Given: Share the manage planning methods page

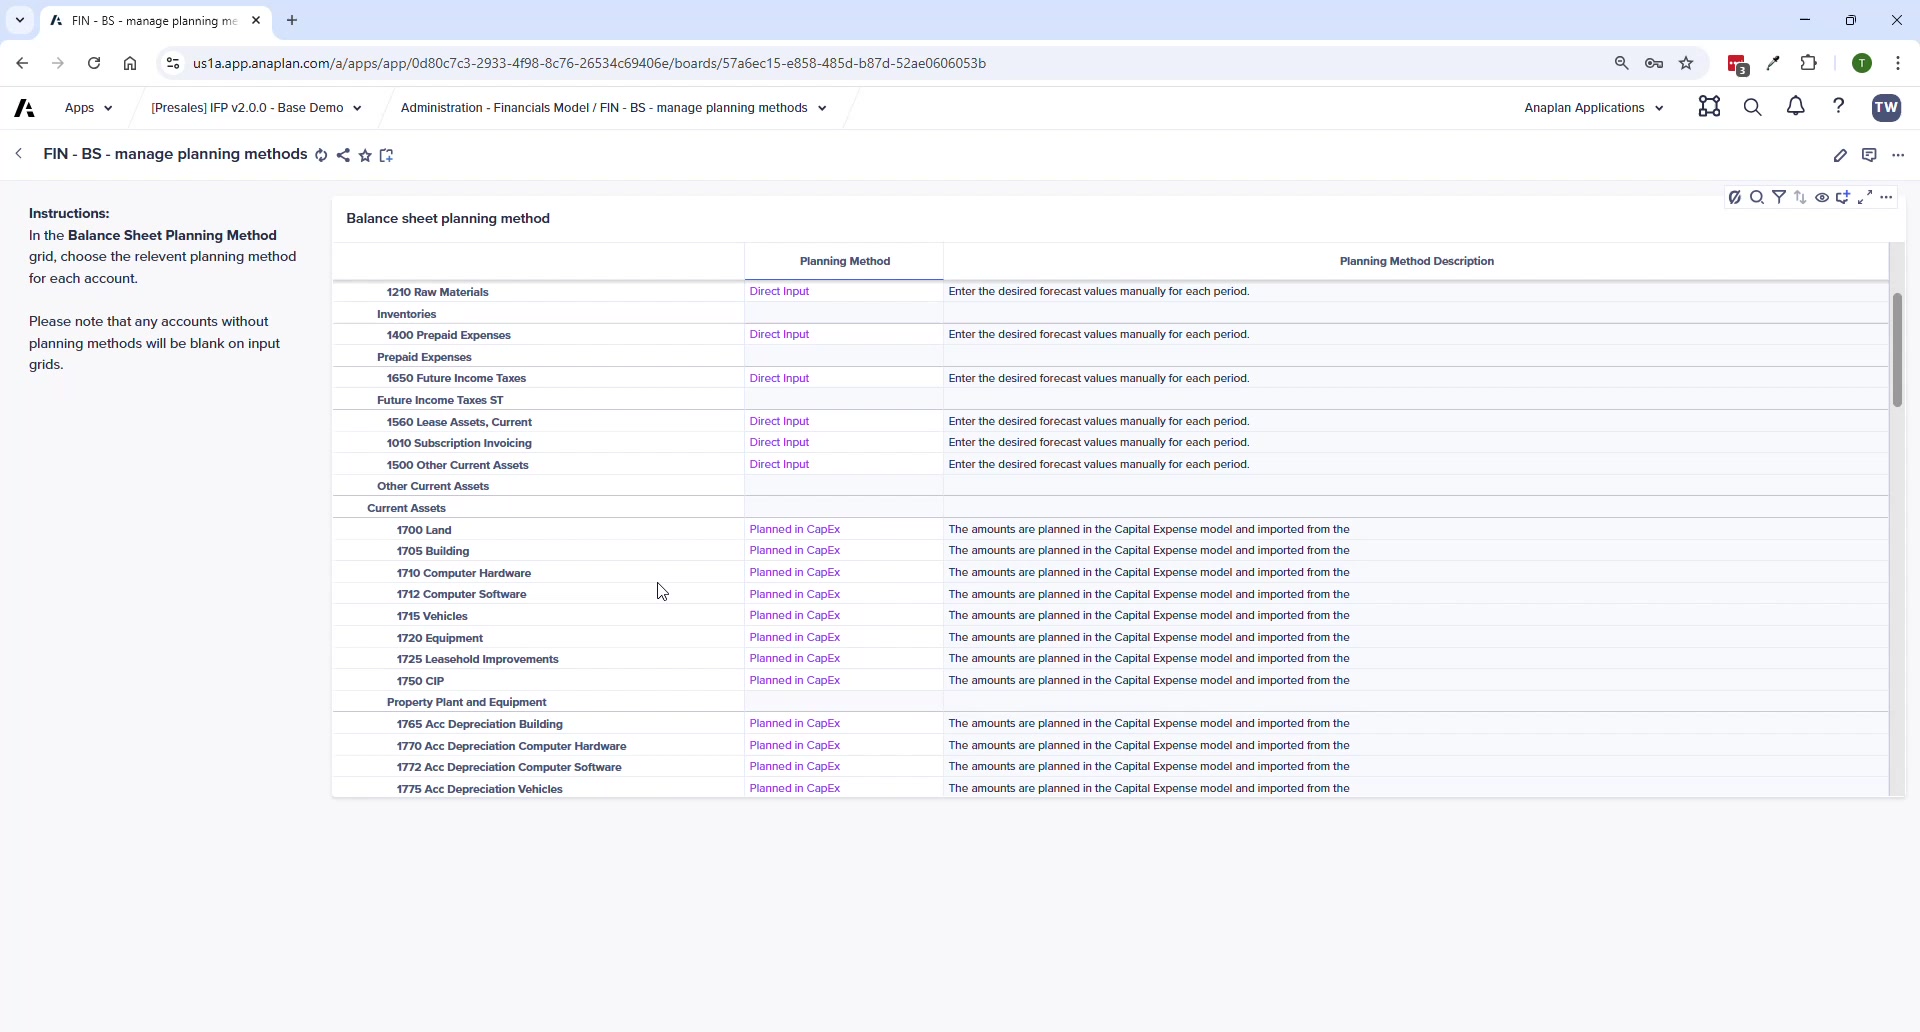Looking at the screenshot, I should click(x=344, y=155).
